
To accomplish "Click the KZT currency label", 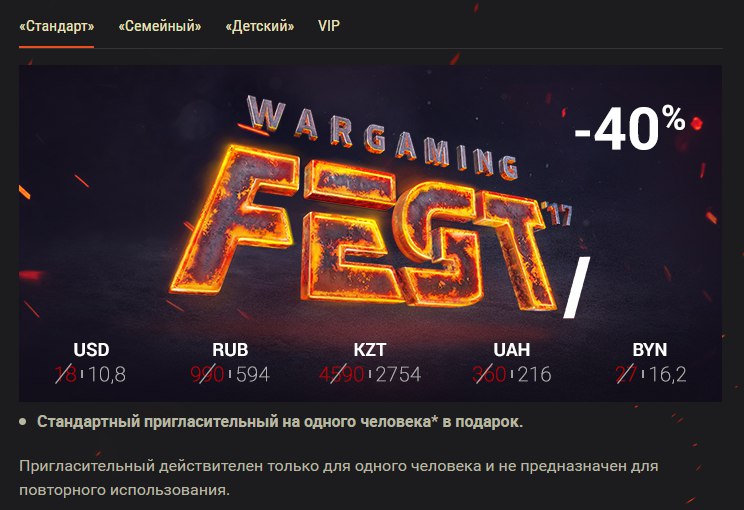I will 370,350.
